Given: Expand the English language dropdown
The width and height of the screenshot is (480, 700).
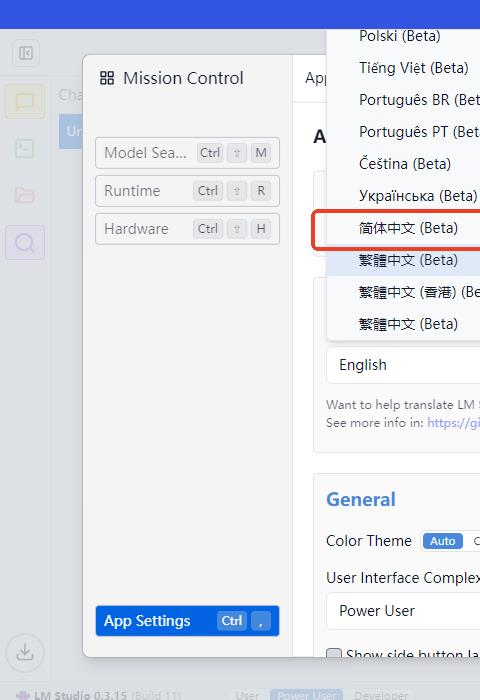Looking at the screenshot, I should pyautogui.click(x=403, y=365).
